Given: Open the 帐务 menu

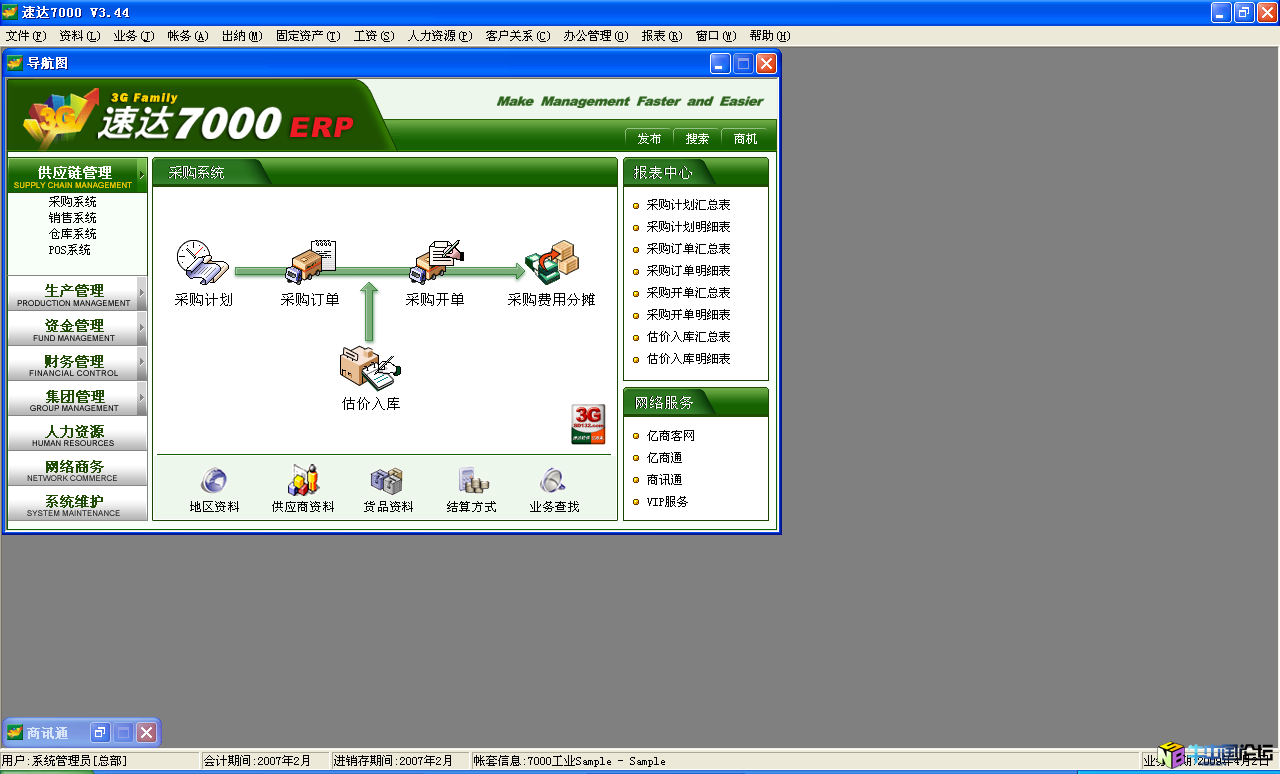Looking at the screenshot, I should coord(188,36).
